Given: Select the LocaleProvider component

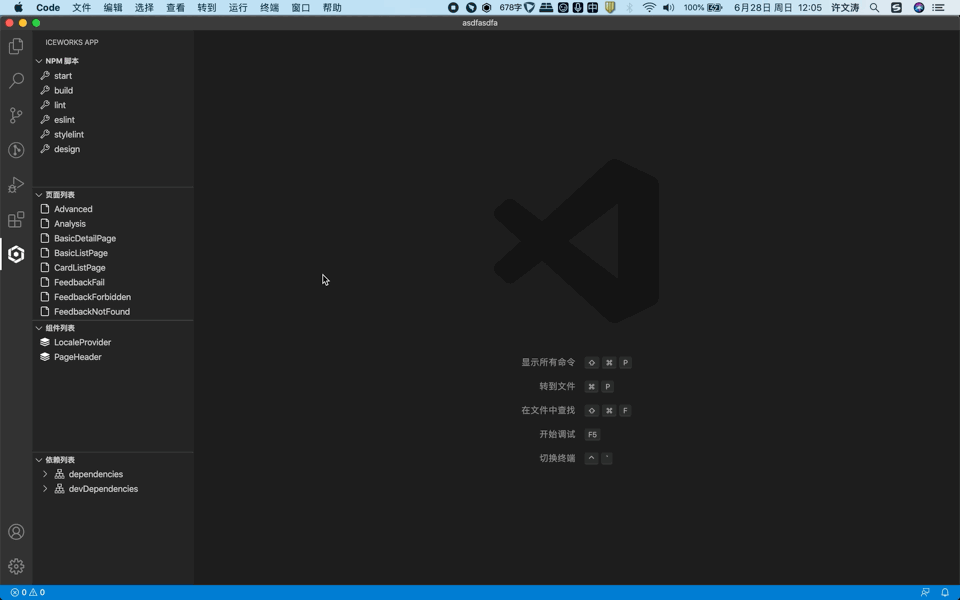Looking at the screenshot, I should 113,343.
